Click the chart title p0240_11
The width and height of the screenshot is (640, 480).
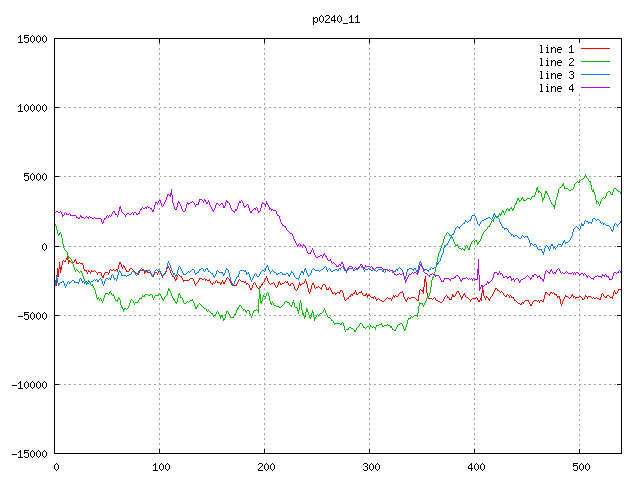pos(337,17)
